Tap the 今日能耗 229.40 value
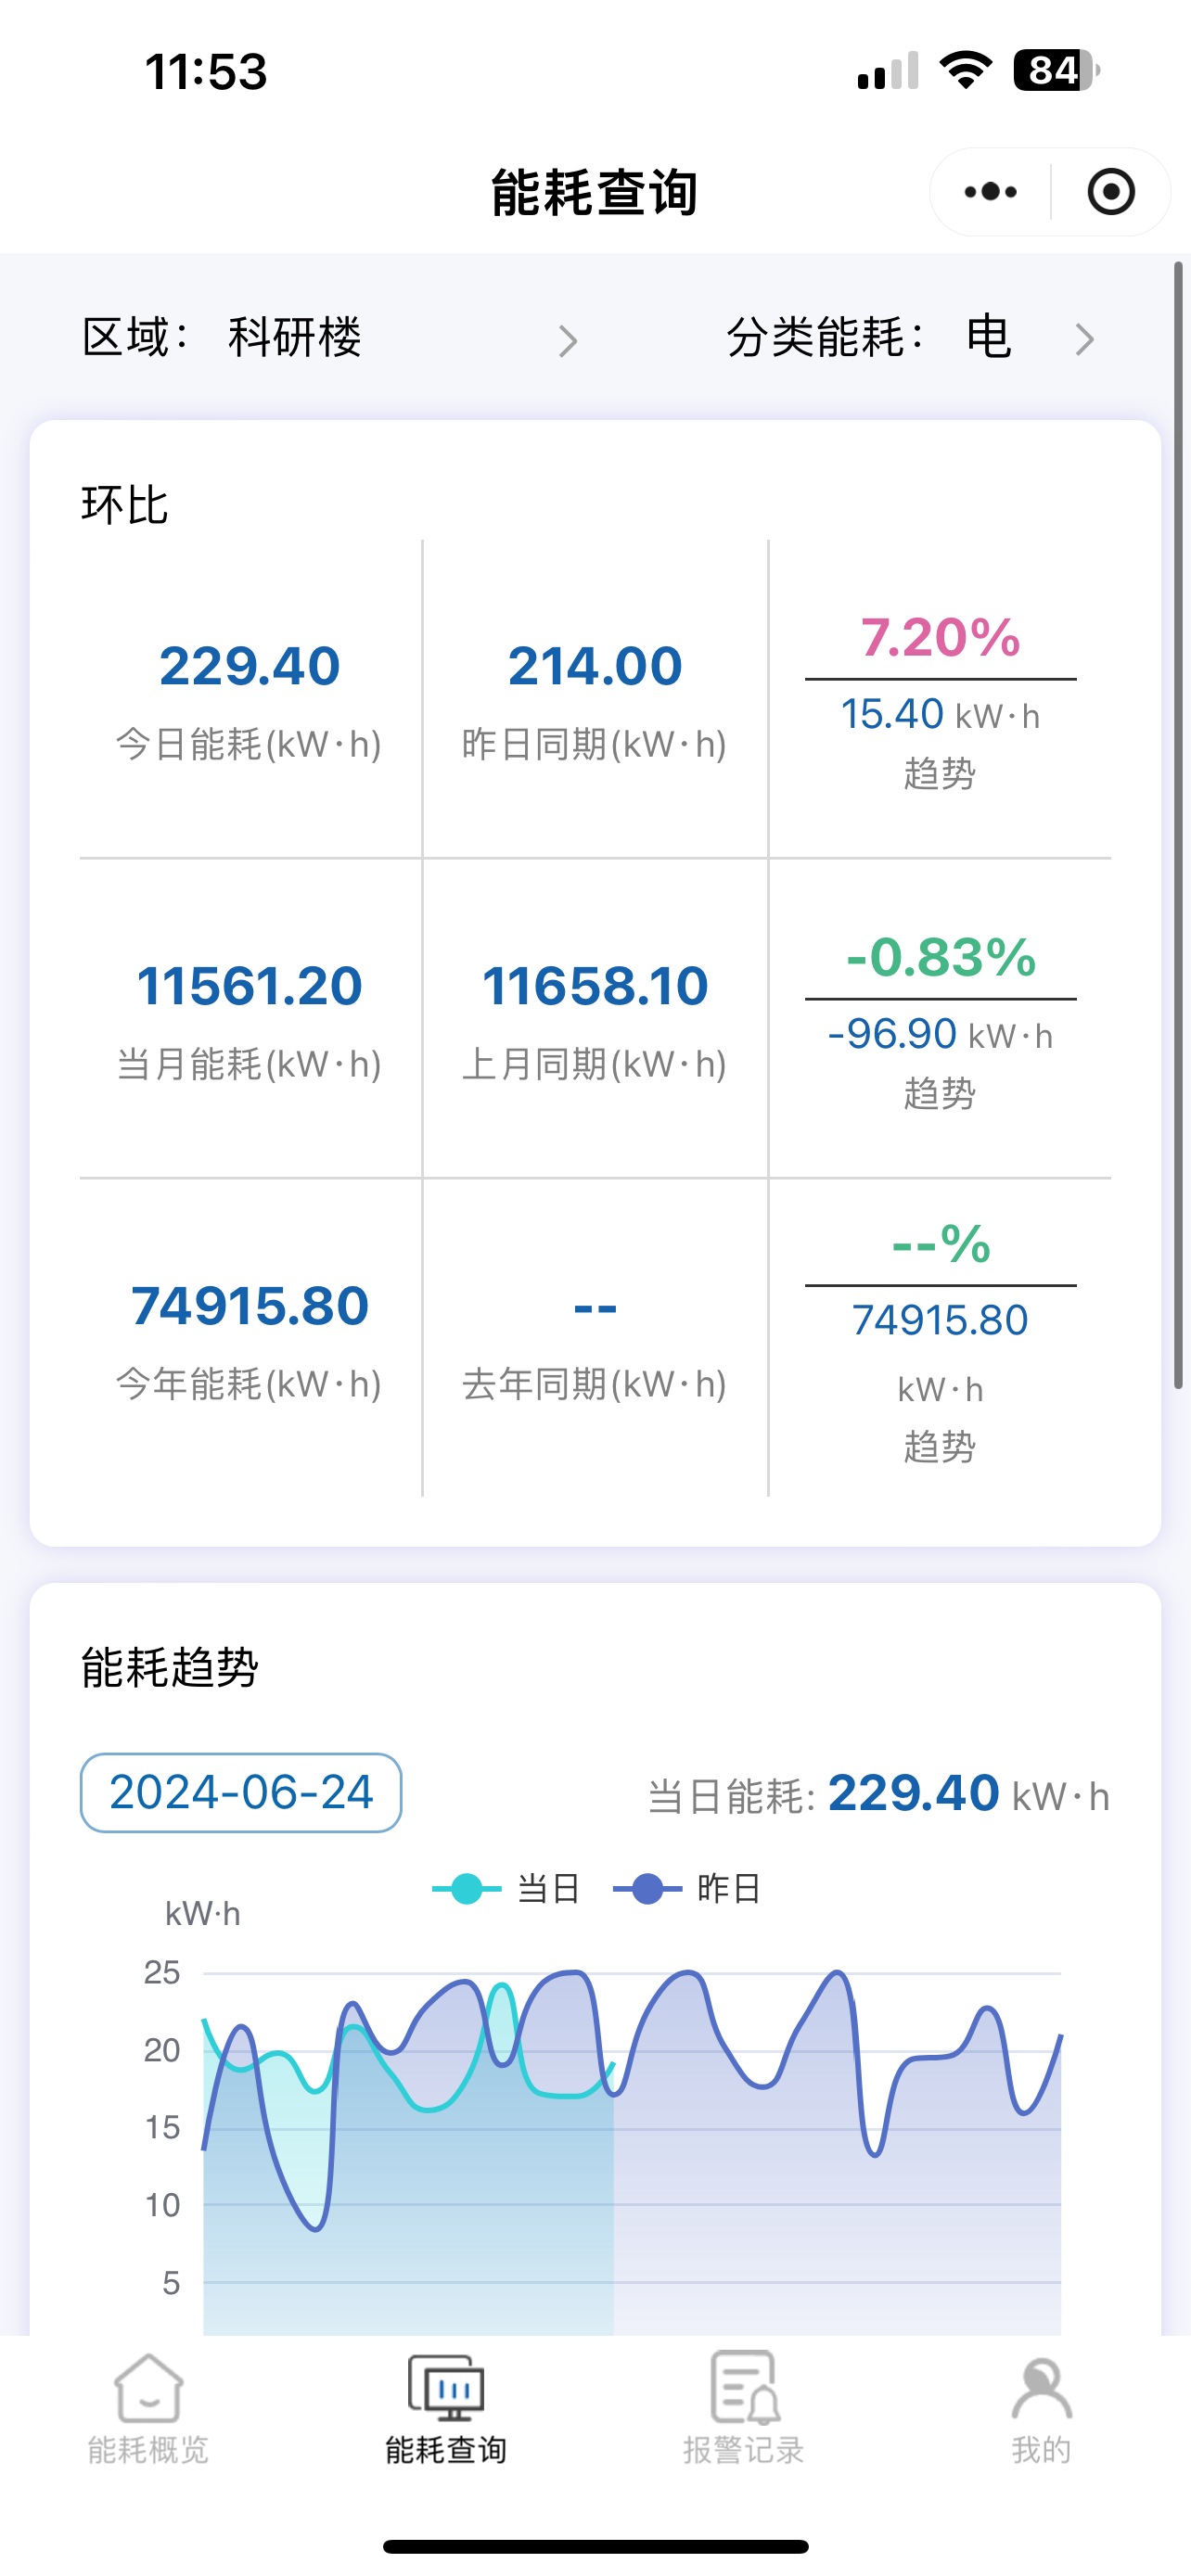 pyautogui.click(x=250, y=666)
